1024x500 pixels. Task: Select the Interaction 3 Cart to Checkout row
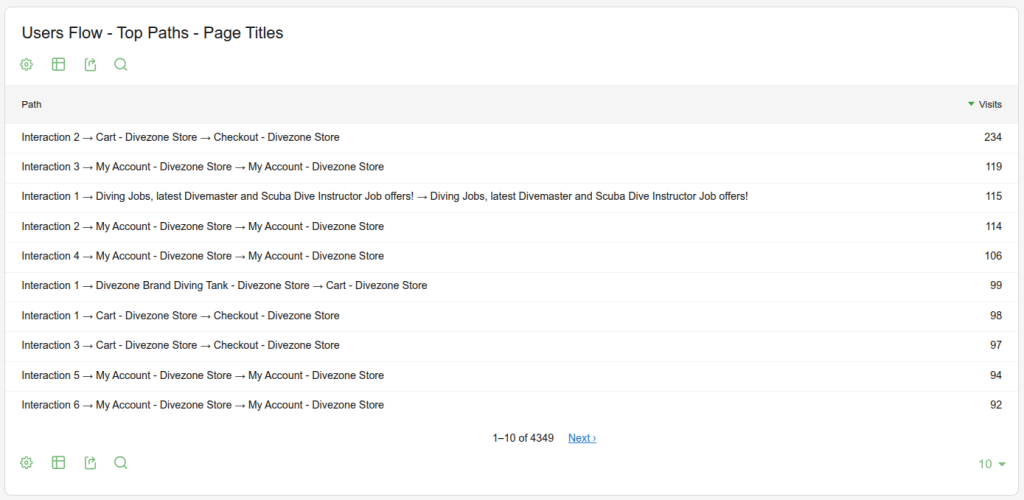[x=512, y=345]
